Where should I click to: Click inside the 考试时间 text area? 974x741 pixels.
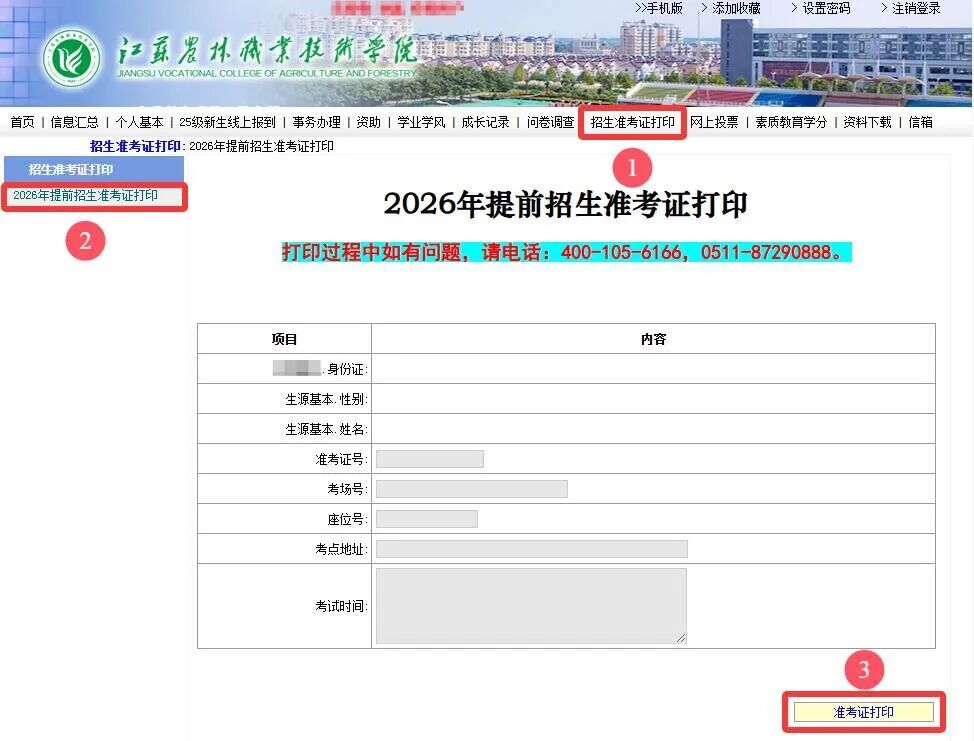tap(530, 606)
